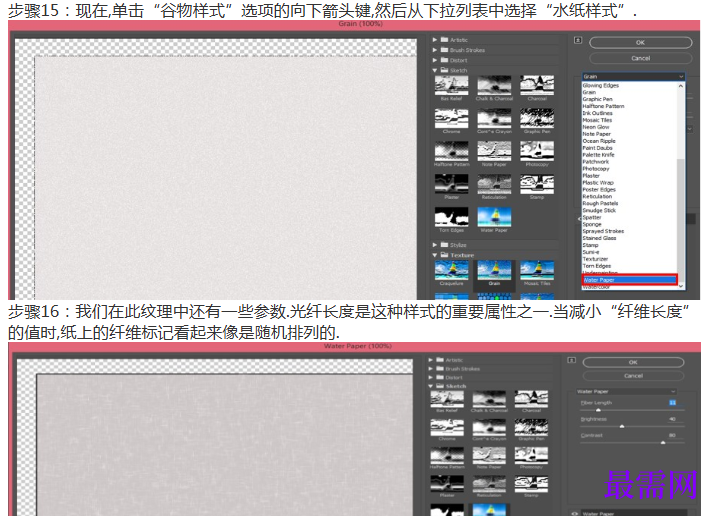Click OK in the Water Paper window
The image size is (716, 516).
[x=633, y=362]
